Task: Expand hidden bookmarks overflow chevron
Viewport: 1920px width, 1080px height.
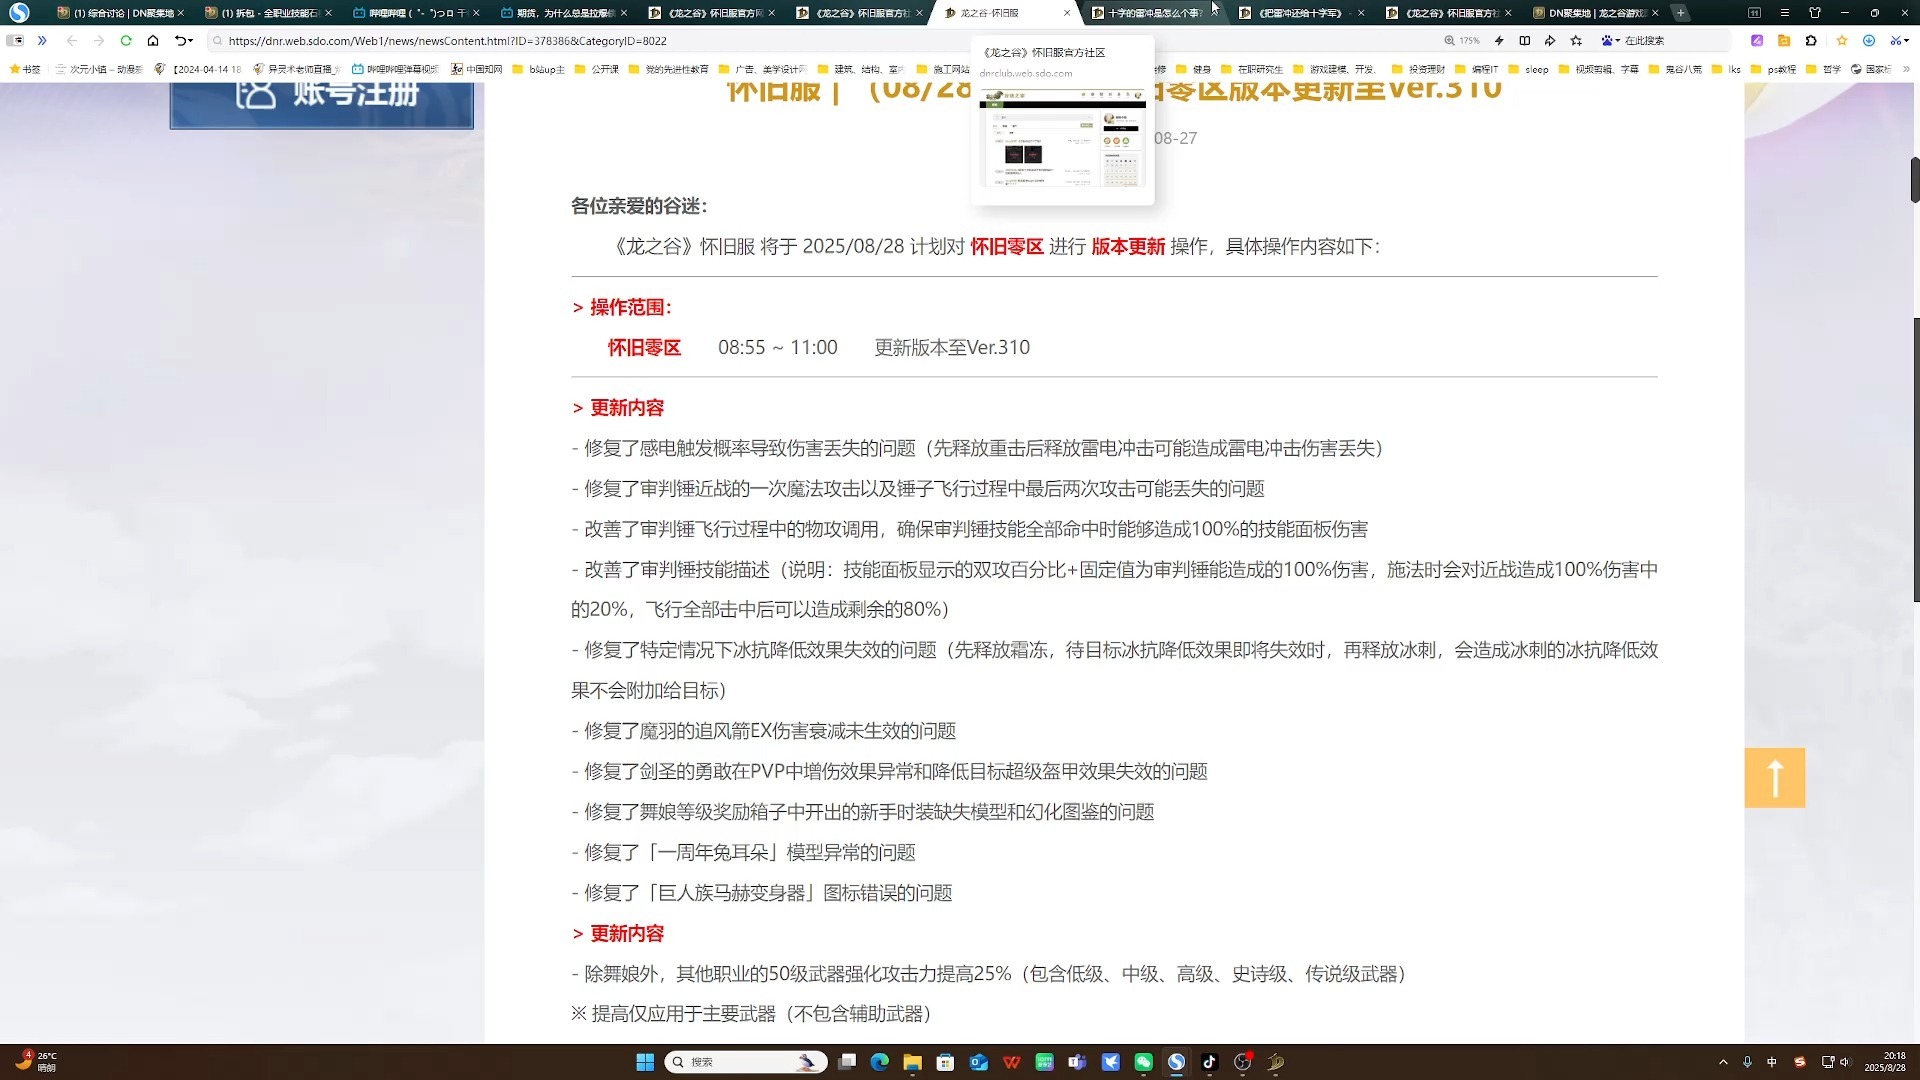Action: (x=1905, y=69)
